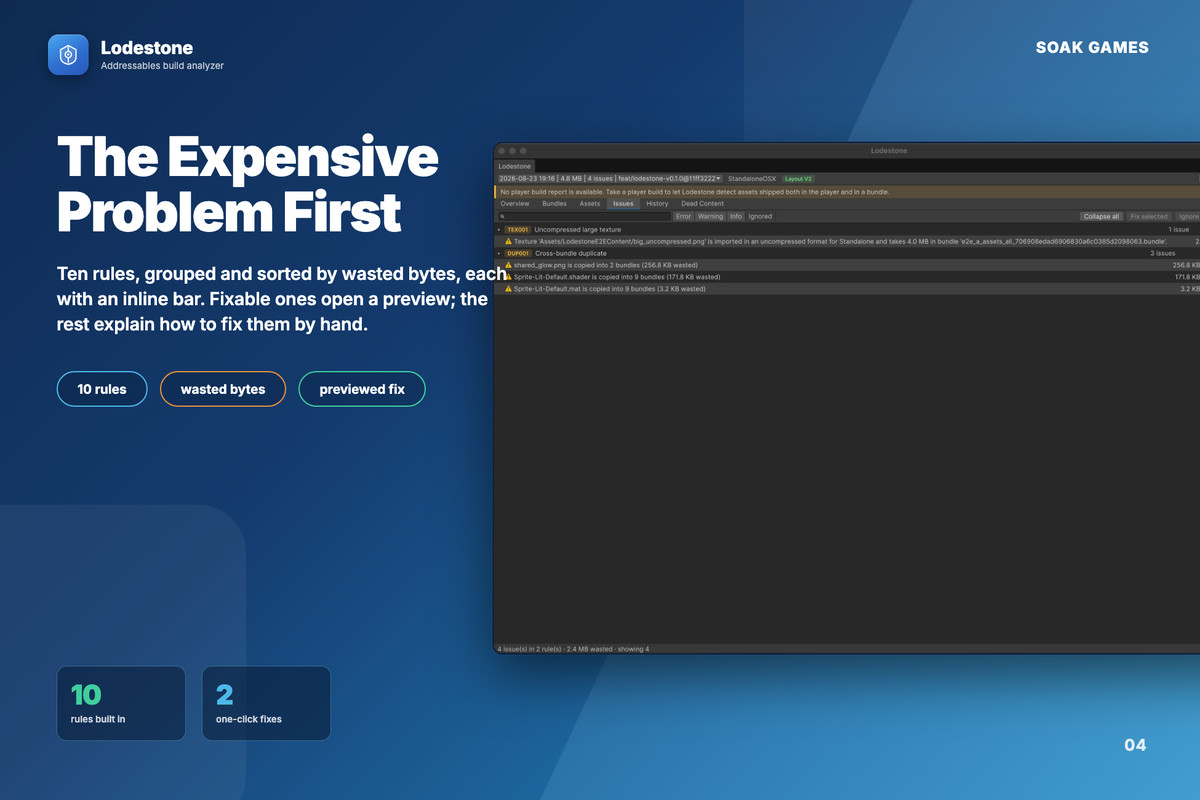Screen dimensions: 1200x800
Task: Collapse the Cross-bundle duplicate group
Action: [499, 253]
